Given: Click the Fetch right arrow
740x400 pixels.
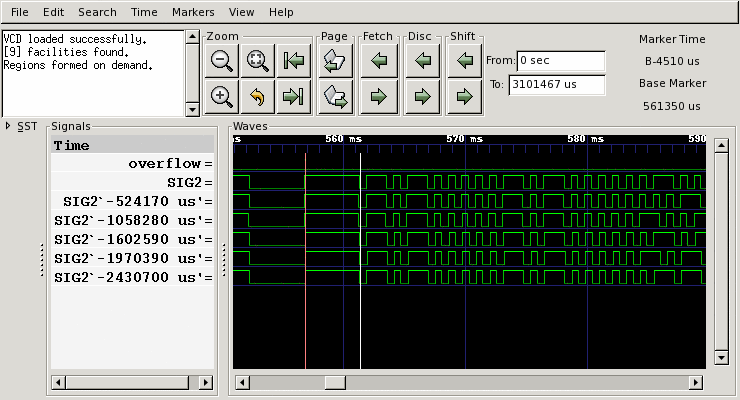Looking at the screenshot, I should (x=378, y=97).
